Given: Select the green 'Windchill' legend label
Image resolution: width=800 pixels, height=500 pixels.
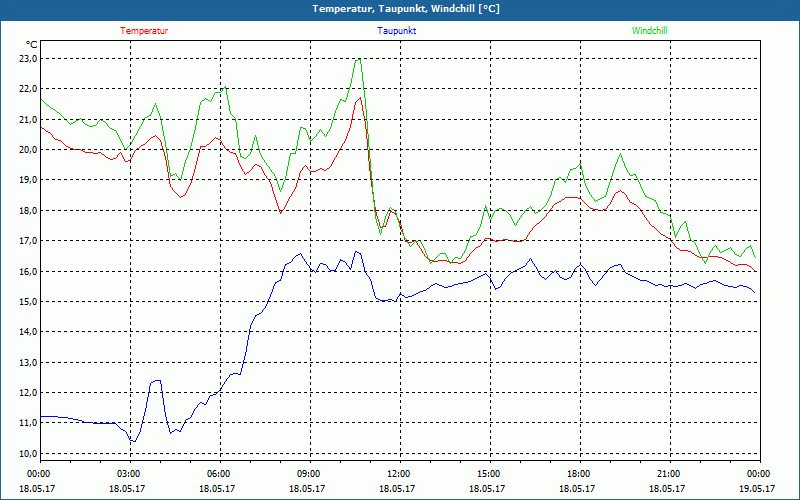Looking at the screenshot, I should pos(649,31).
